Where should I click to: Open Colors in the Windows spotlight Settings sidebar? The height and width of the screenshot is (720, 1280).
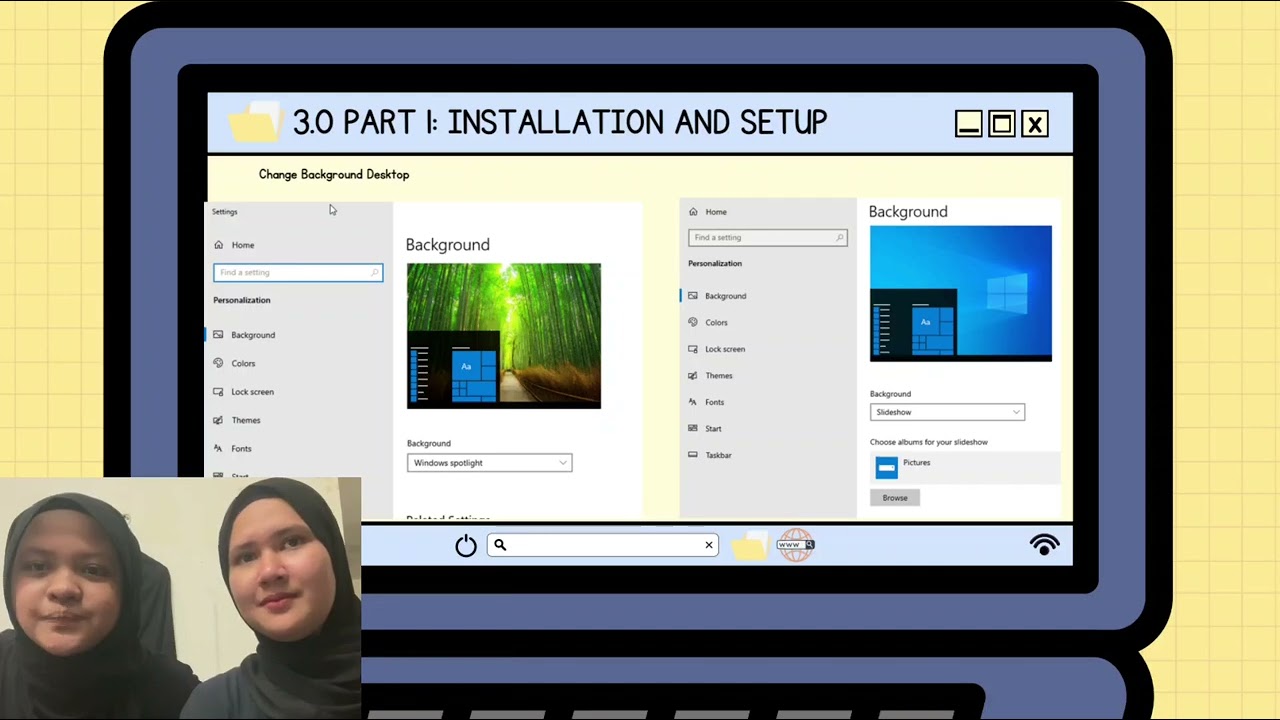(243, 363)
